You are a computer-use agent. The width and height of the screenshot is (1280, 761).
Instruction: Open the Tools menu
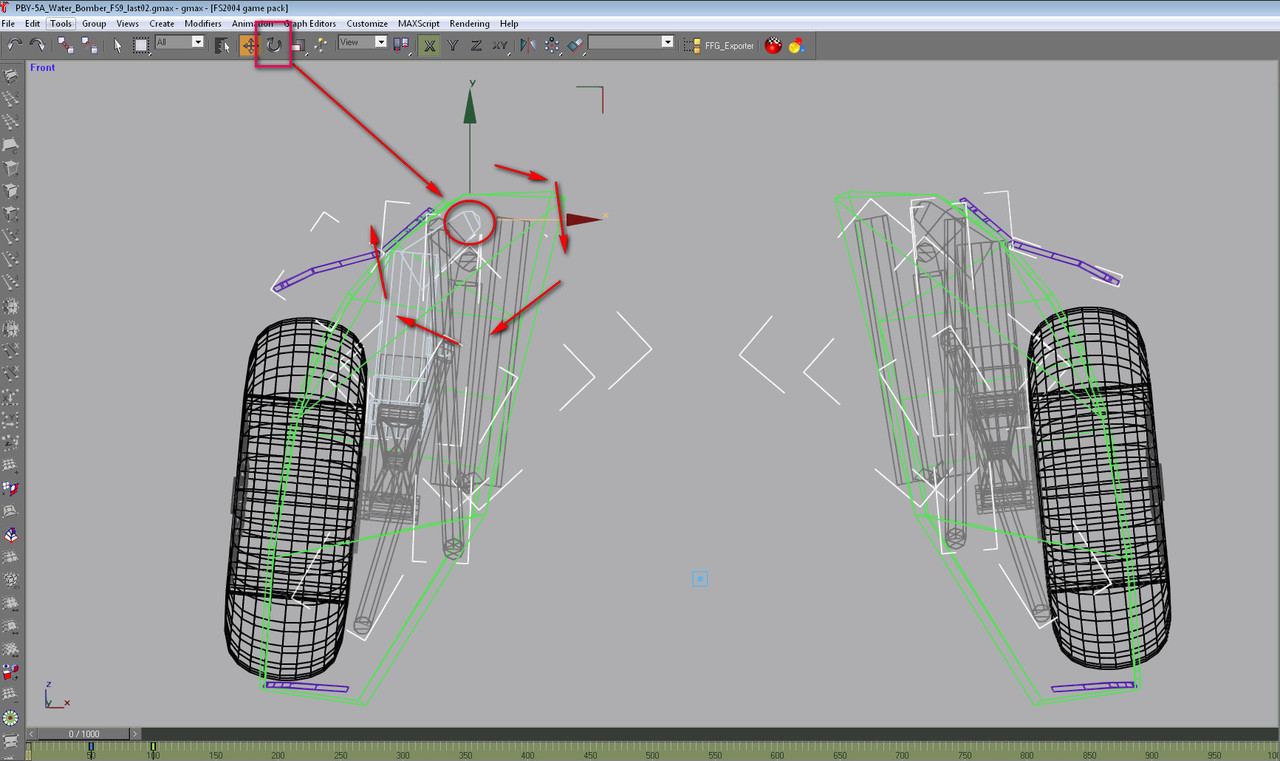pyautogui.click(x=61, y=23)
